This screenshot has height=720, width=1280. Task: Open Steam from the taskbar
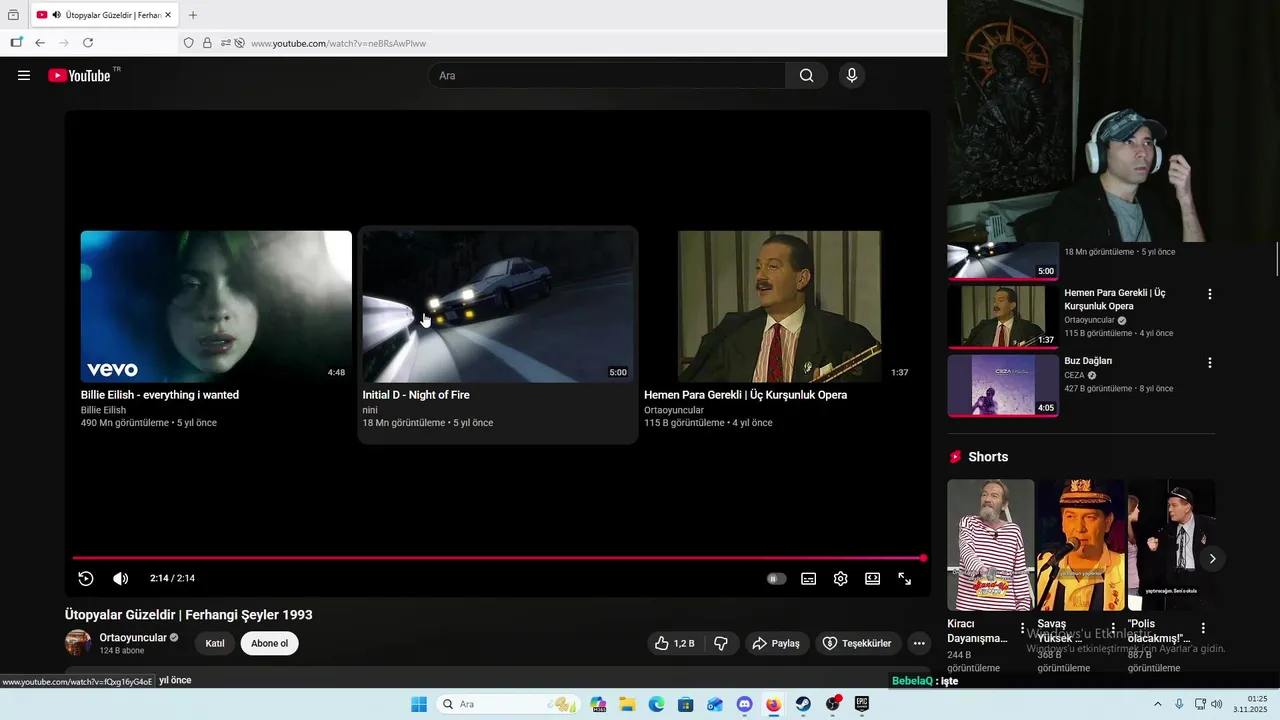tap(803, 704)
